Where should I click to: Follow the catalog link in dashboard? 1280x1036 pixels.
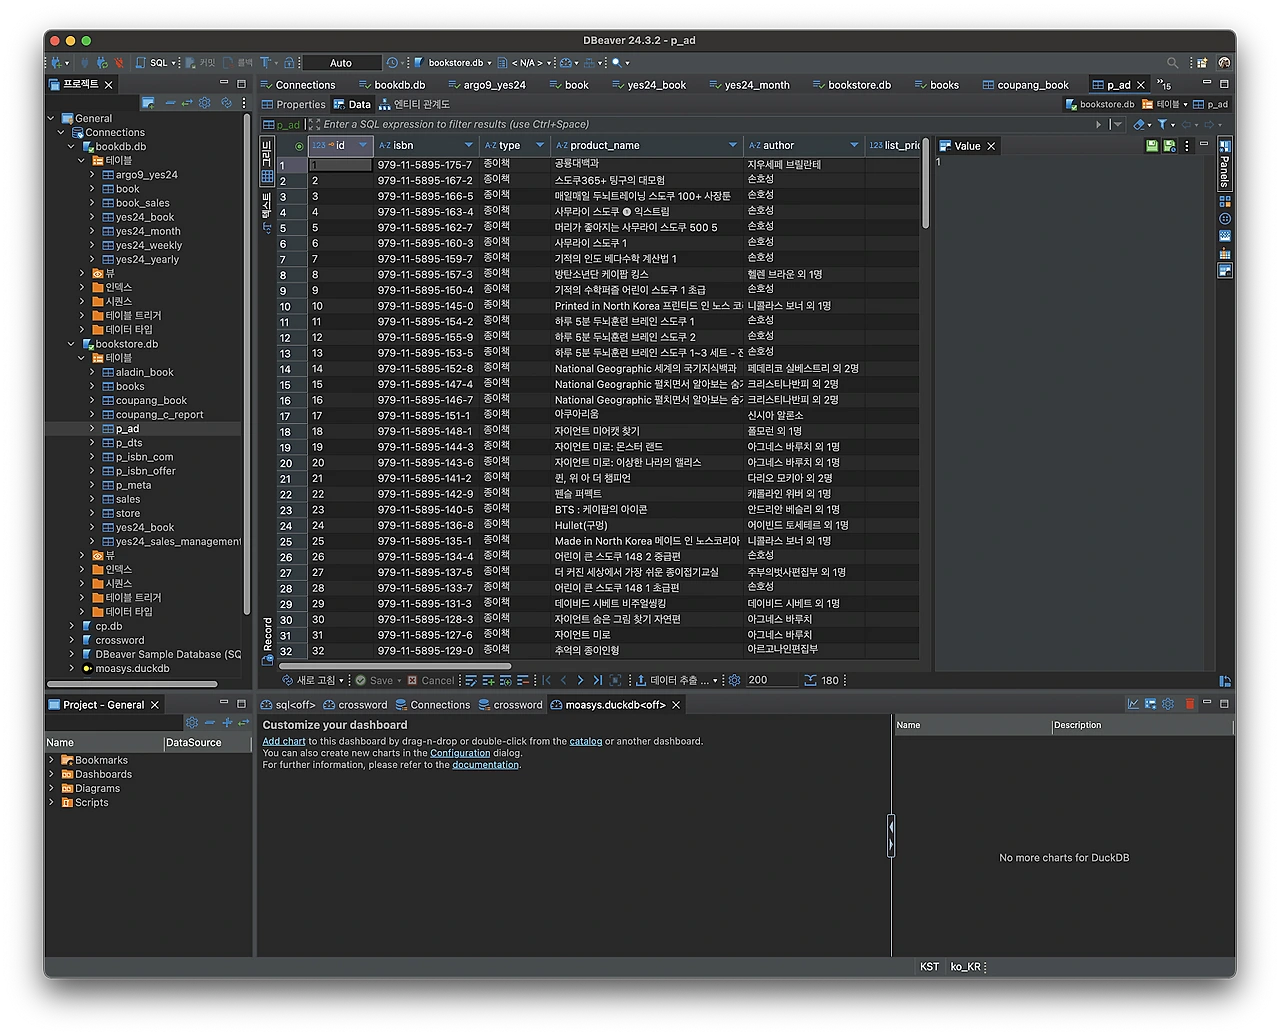585,741
